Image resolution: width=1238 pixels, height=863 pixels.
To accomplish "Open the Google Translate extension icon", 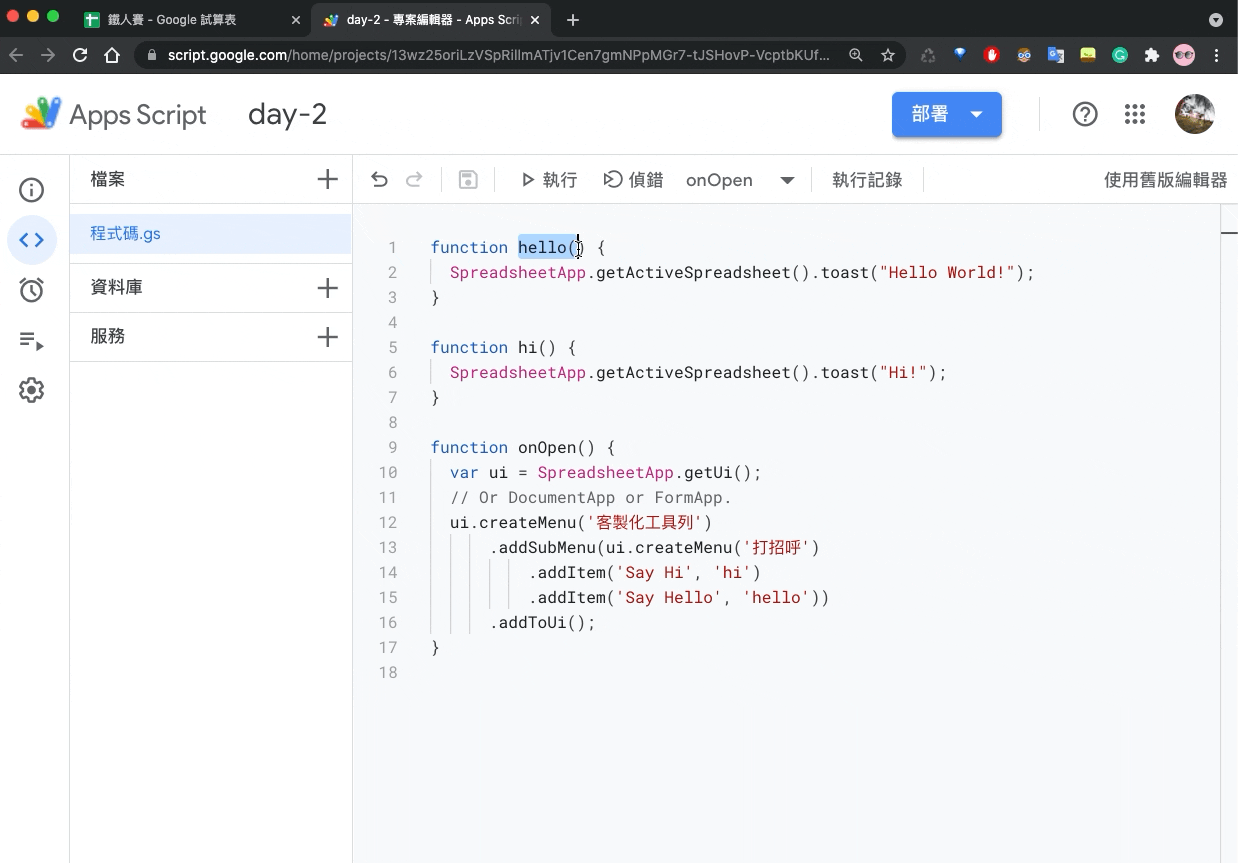I will tap(1056, 56).
